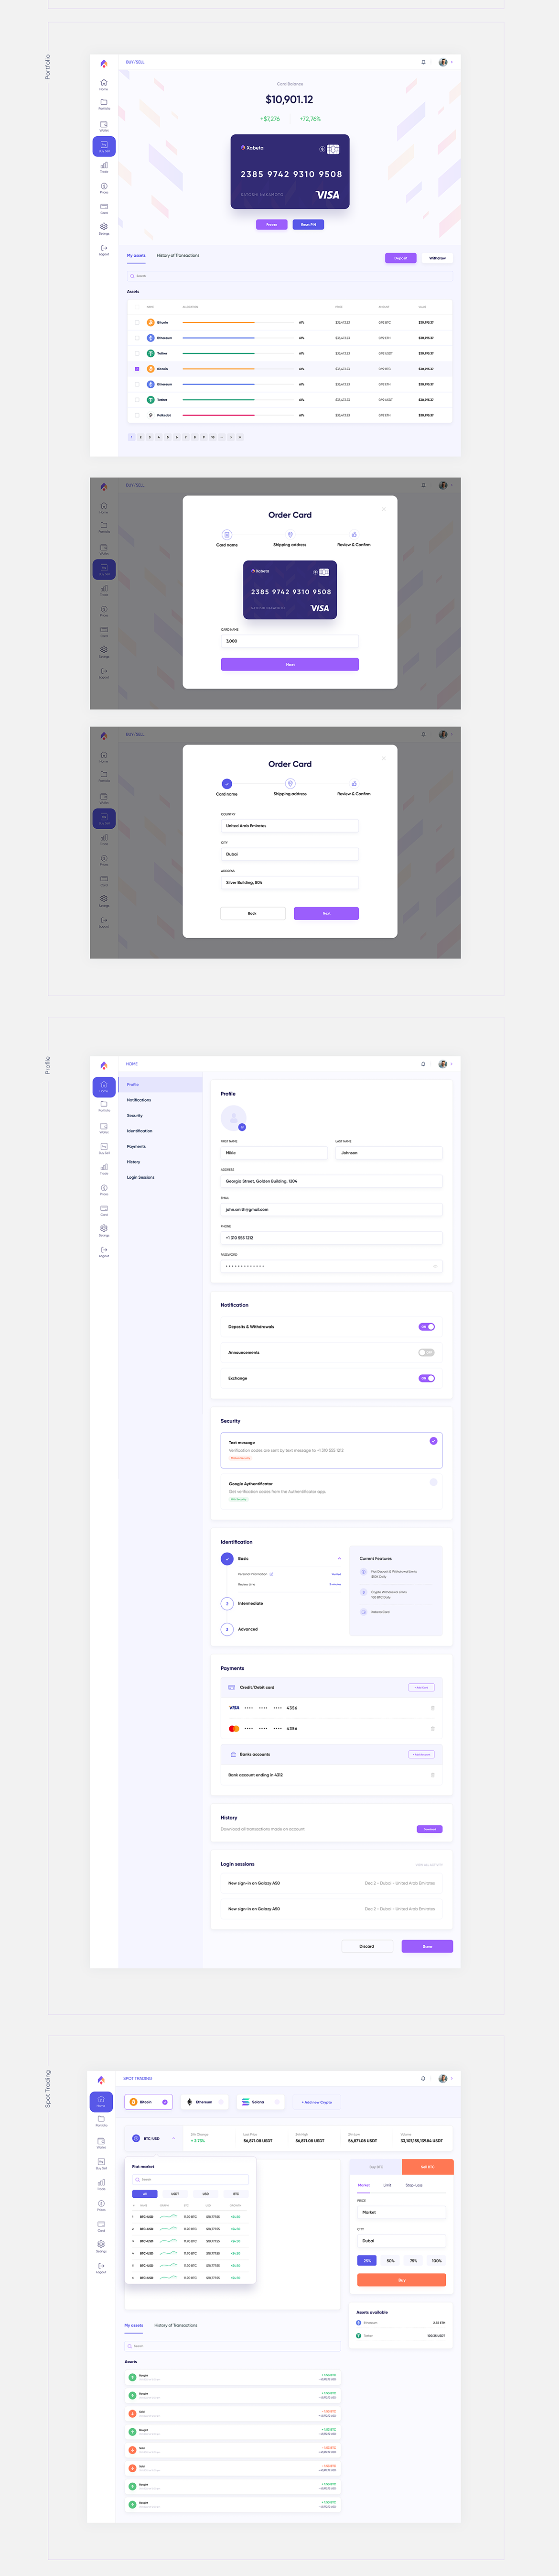Click notification bell in Portfolio screen header
Viewport: 559px width, 2576px height.
coord(423,62)
